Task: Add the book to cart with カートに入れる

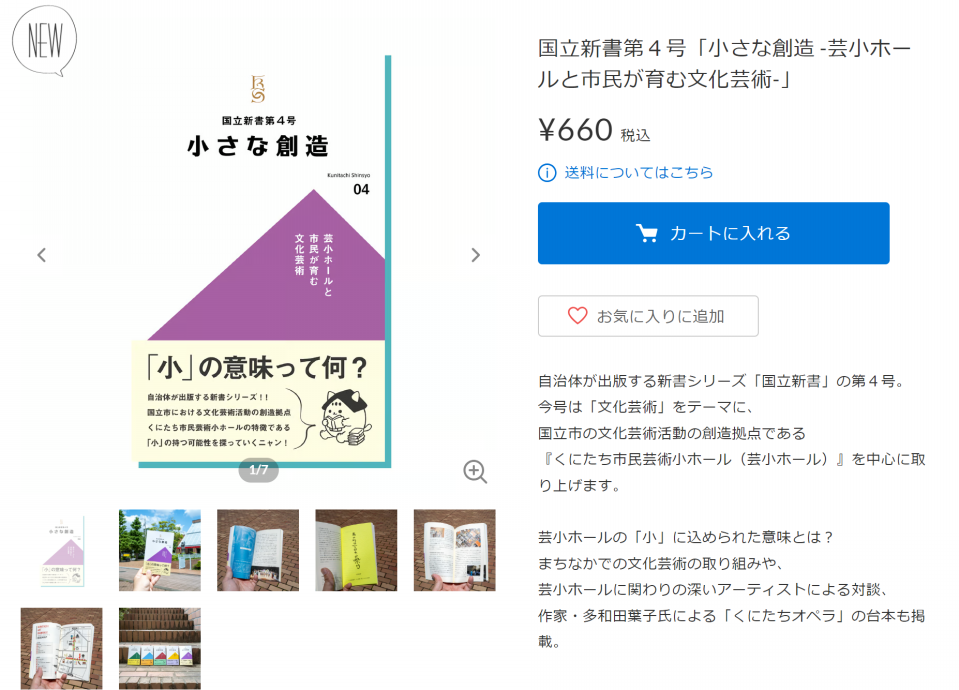Action: click(713, 233)
